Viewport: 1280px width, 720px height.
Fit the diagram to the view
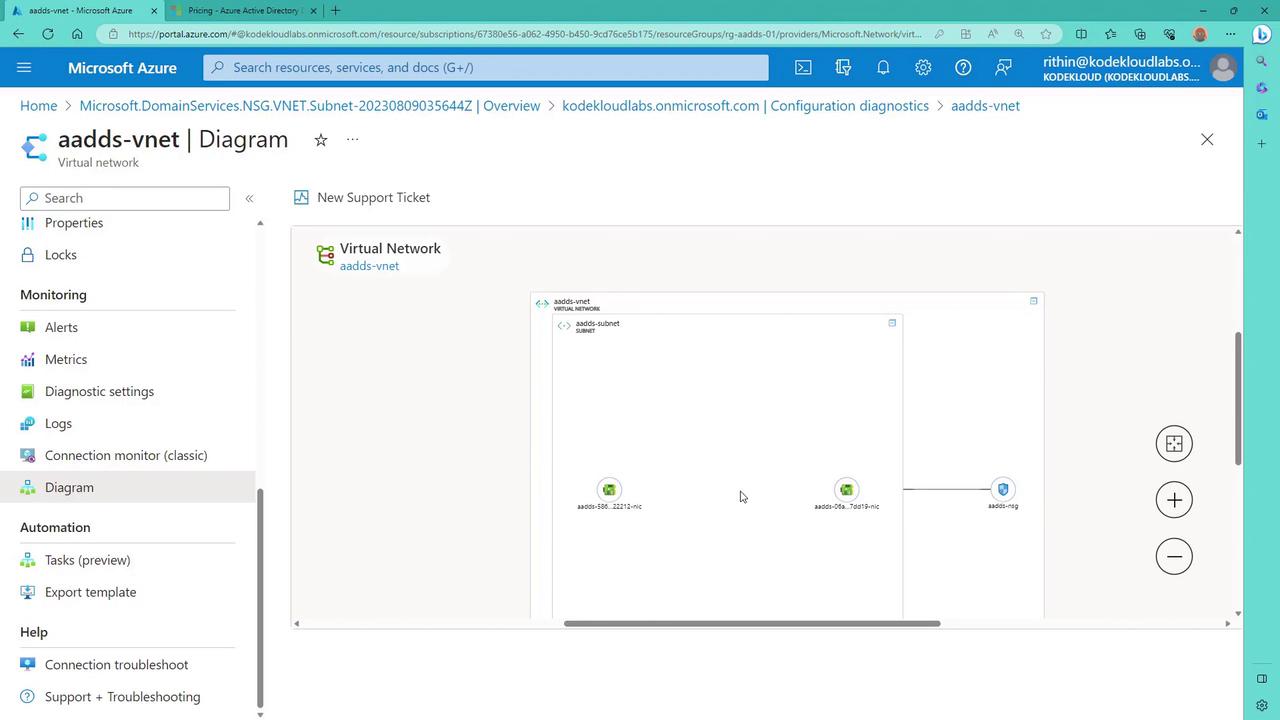1174,444
